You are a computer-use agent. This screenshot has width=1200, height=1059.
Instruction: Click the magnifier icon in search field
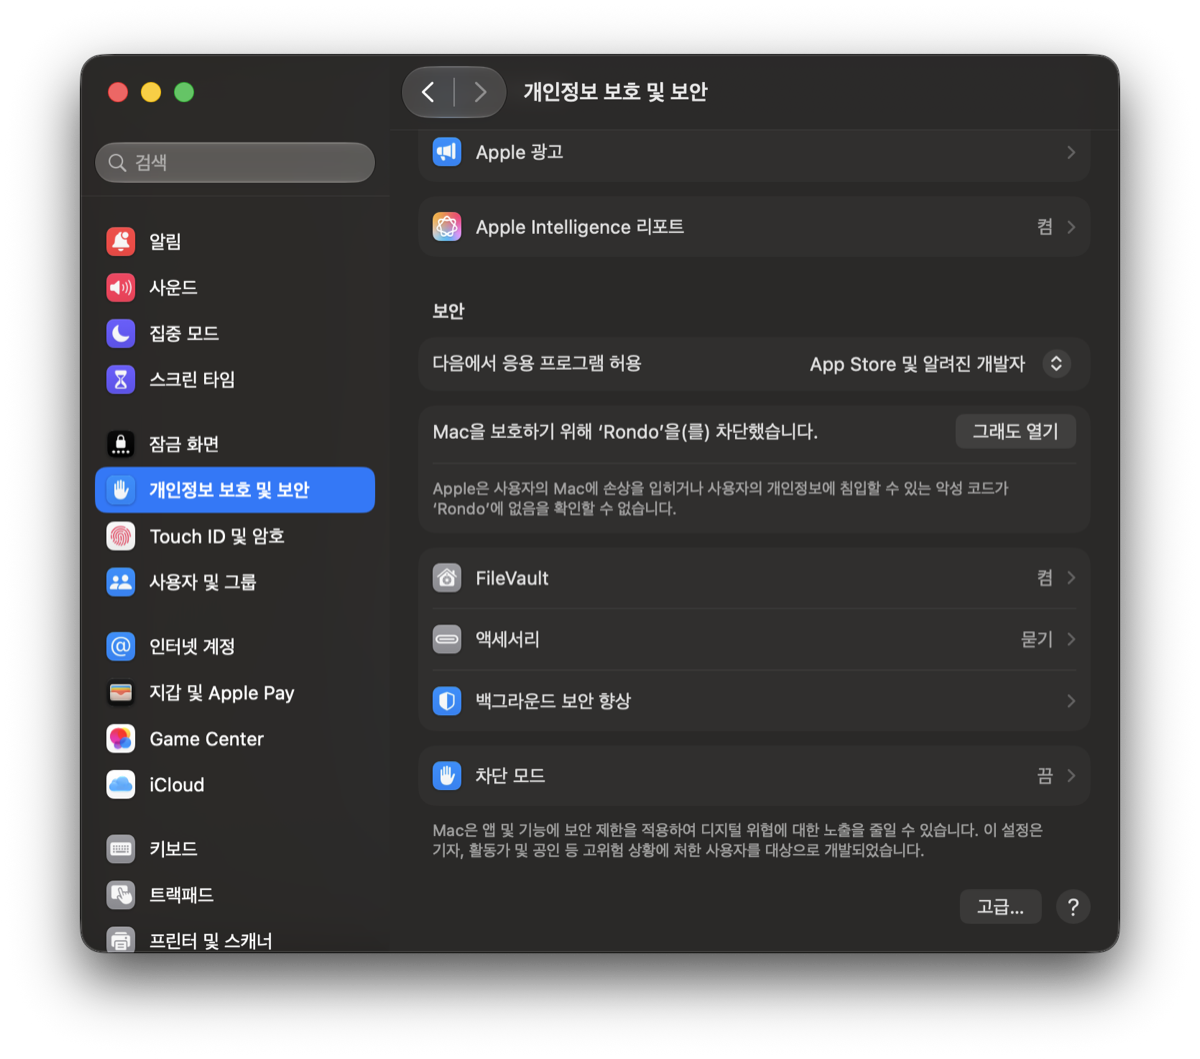point(117,162)
